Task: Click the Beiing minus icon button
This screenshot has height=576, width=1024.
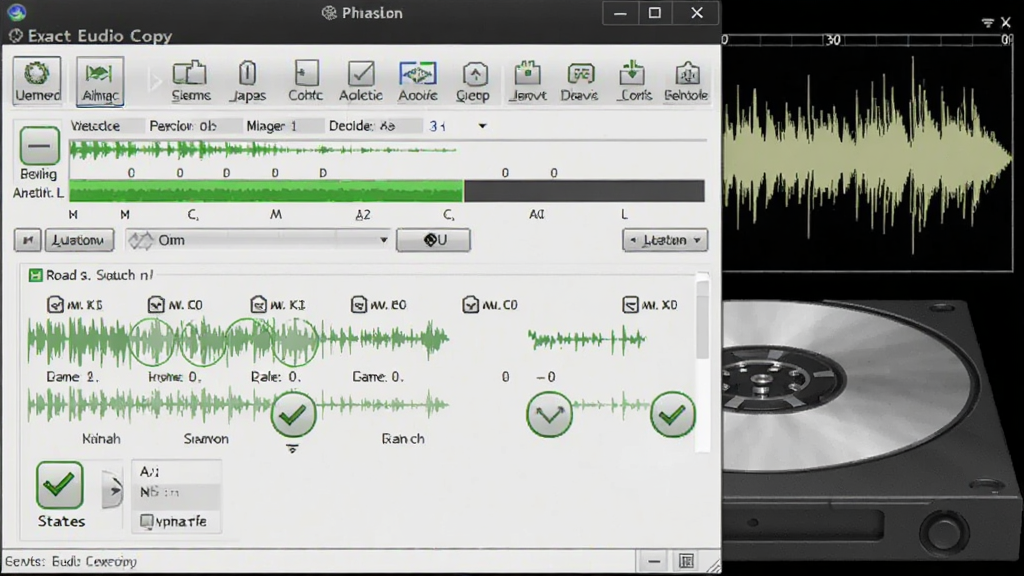Action: pyautogui.click(x=39, y=146)
